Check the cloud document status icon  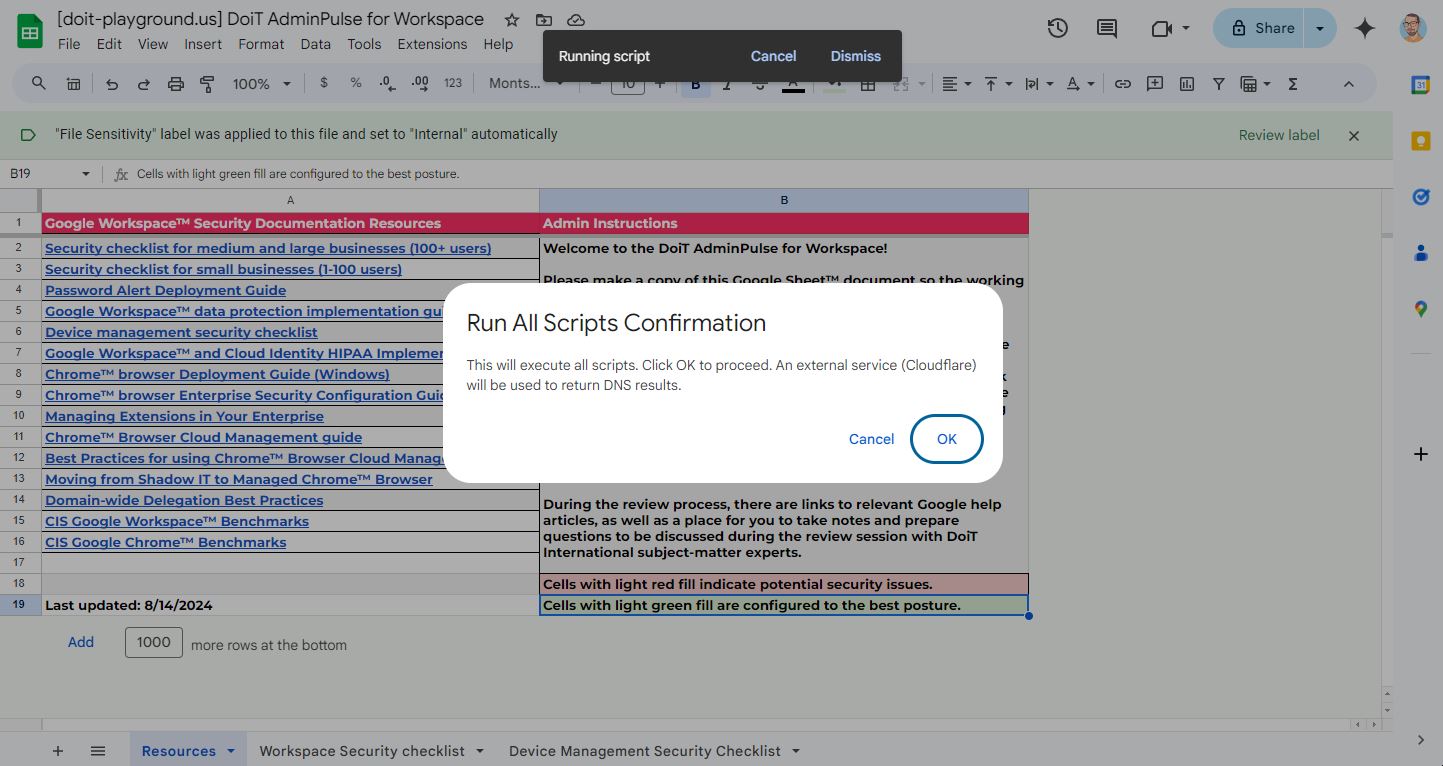[x=576, y=20]
